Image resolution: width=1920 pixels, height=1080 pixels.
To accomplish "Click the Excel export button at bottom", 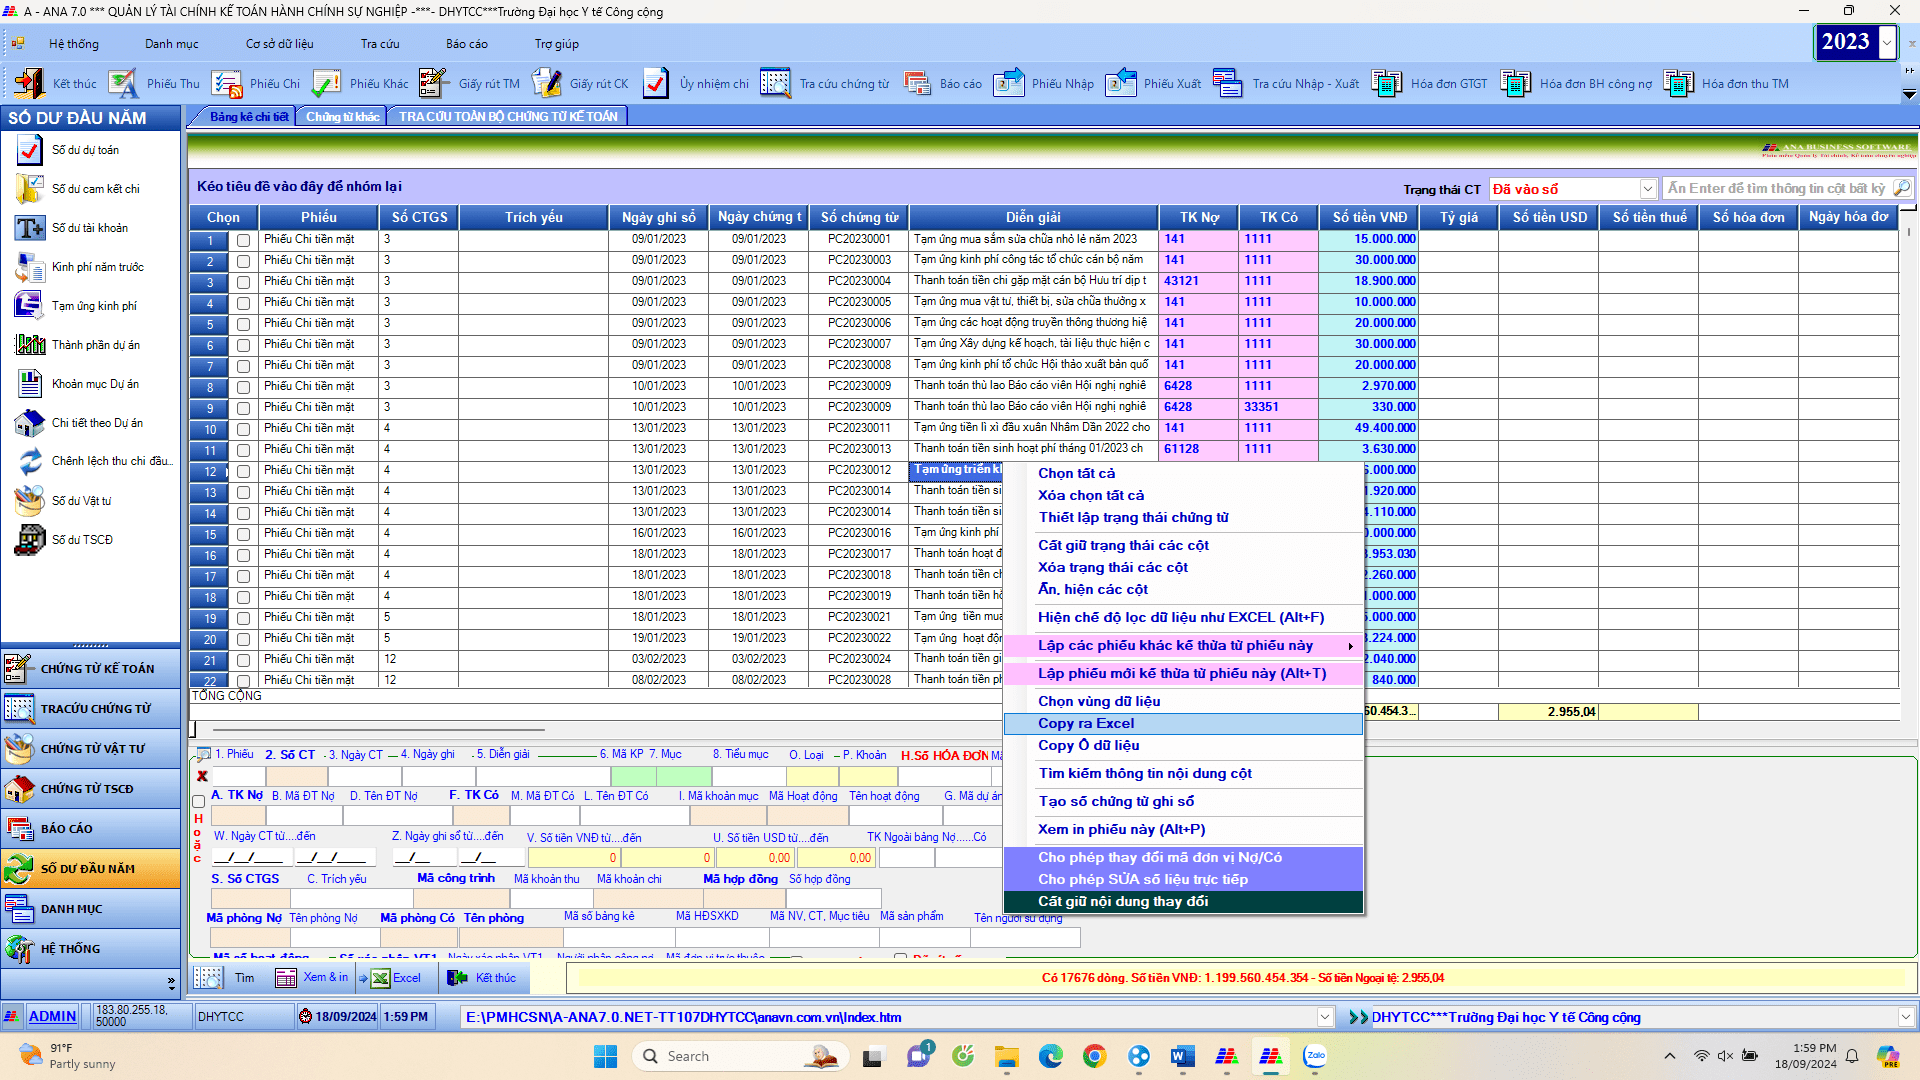I will point(396,978).
